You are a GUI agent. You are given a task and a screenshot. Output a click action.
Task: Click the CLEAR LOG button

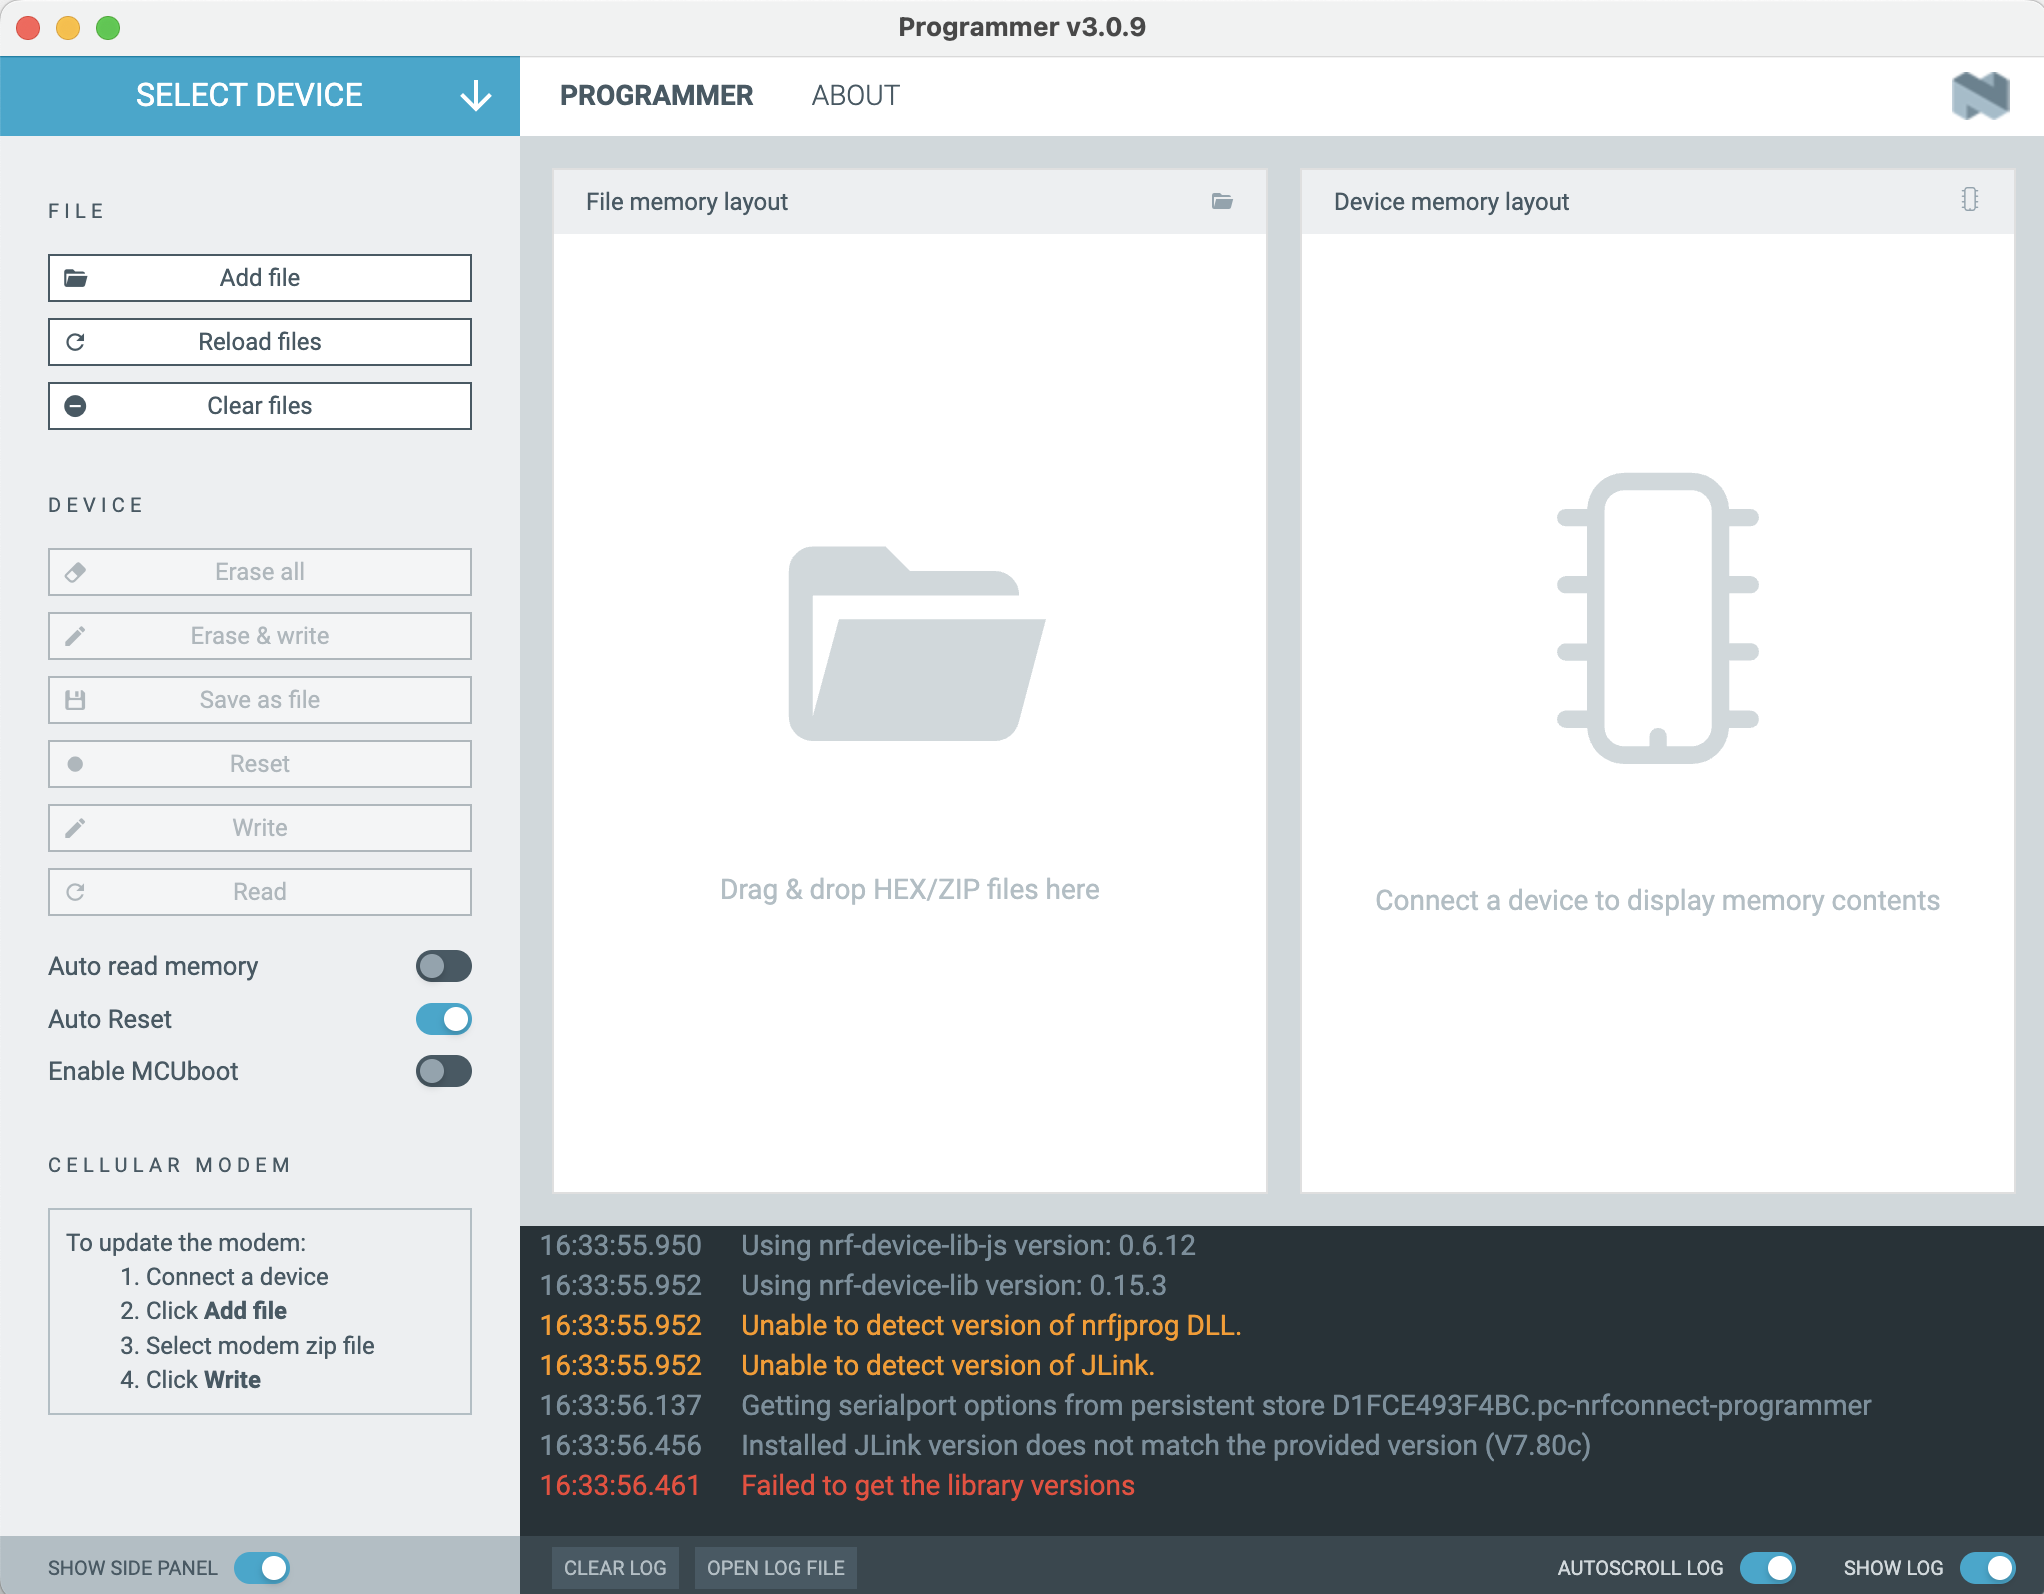614,1566
